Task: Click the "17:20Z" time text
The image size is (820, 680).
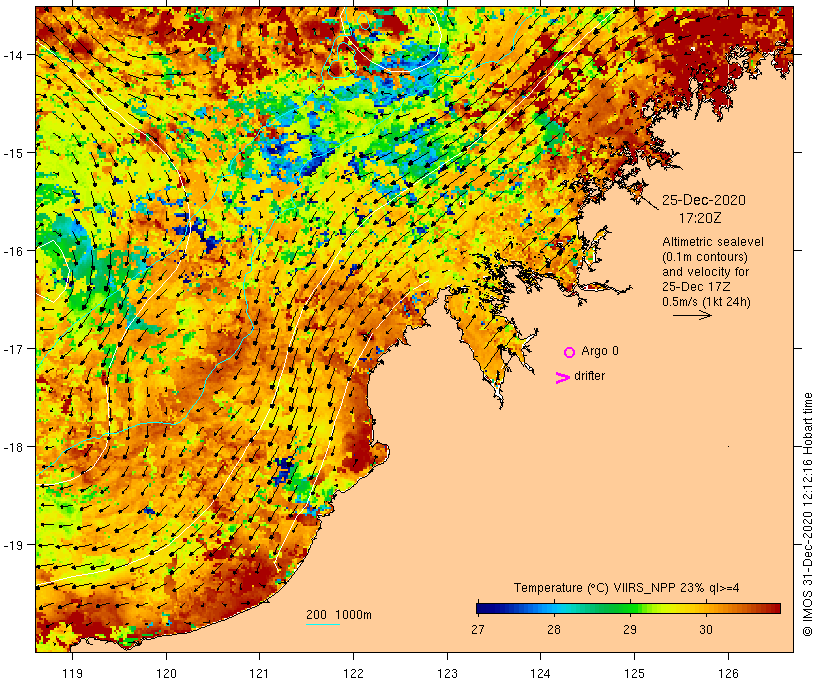Action: (x=700, y=218)
